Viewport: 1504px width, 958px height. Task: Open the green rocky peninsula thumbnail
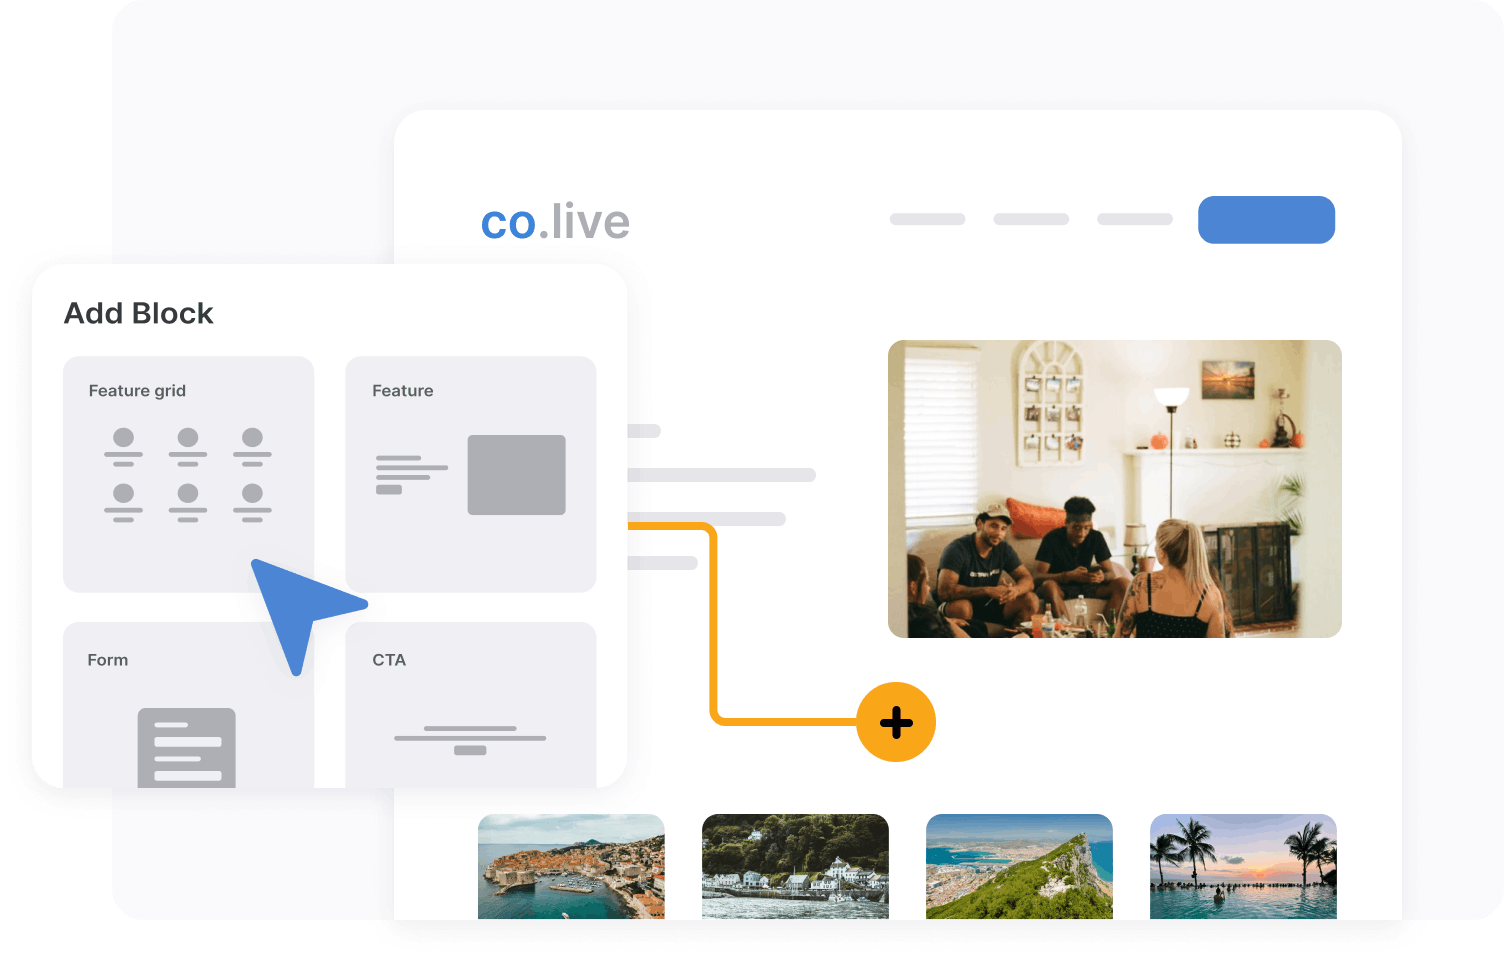click(1019, 866)
